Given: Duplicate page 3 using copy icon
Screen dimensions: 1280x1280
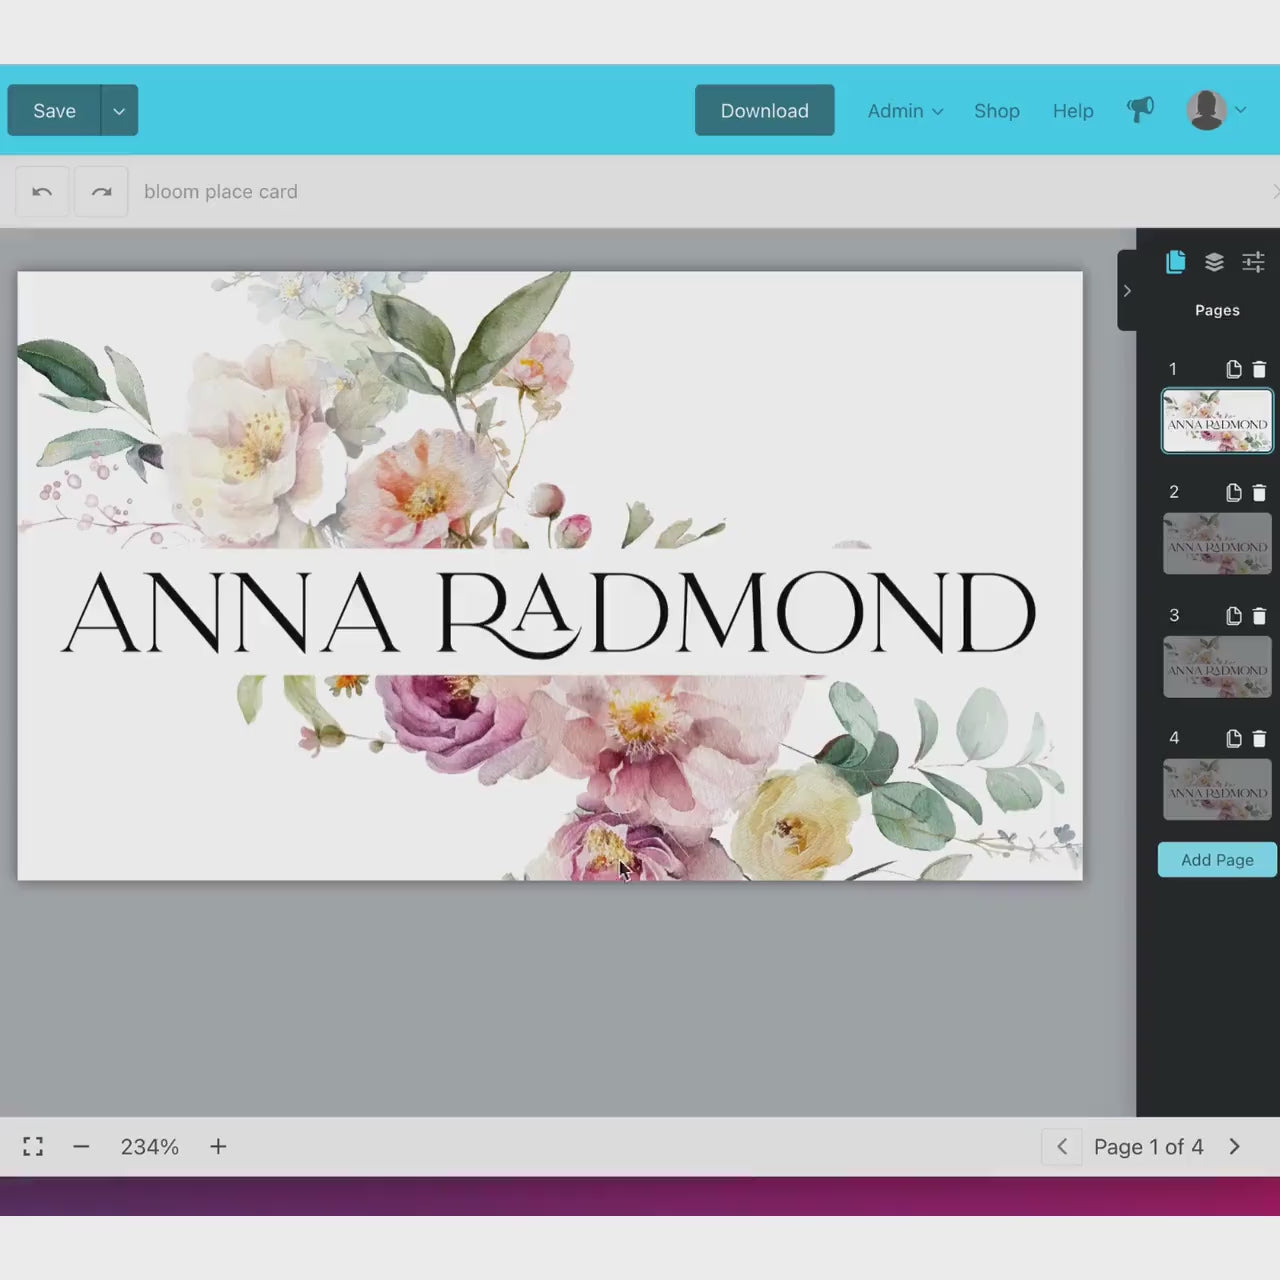Looking at the screenshot, I should pyautogui.click(x=1234, y=615).
